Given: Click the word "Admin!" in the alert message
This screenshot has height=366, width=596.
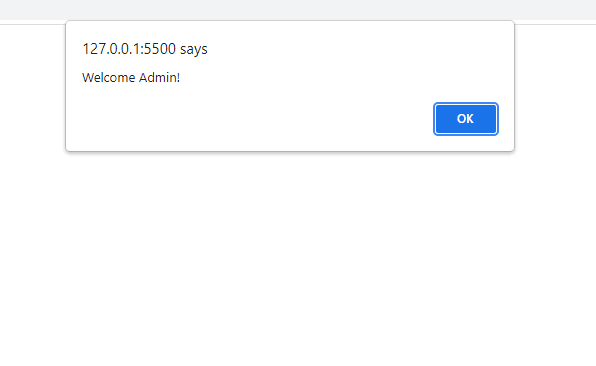Looking at the screenshot, I should (x=159, y=78).
